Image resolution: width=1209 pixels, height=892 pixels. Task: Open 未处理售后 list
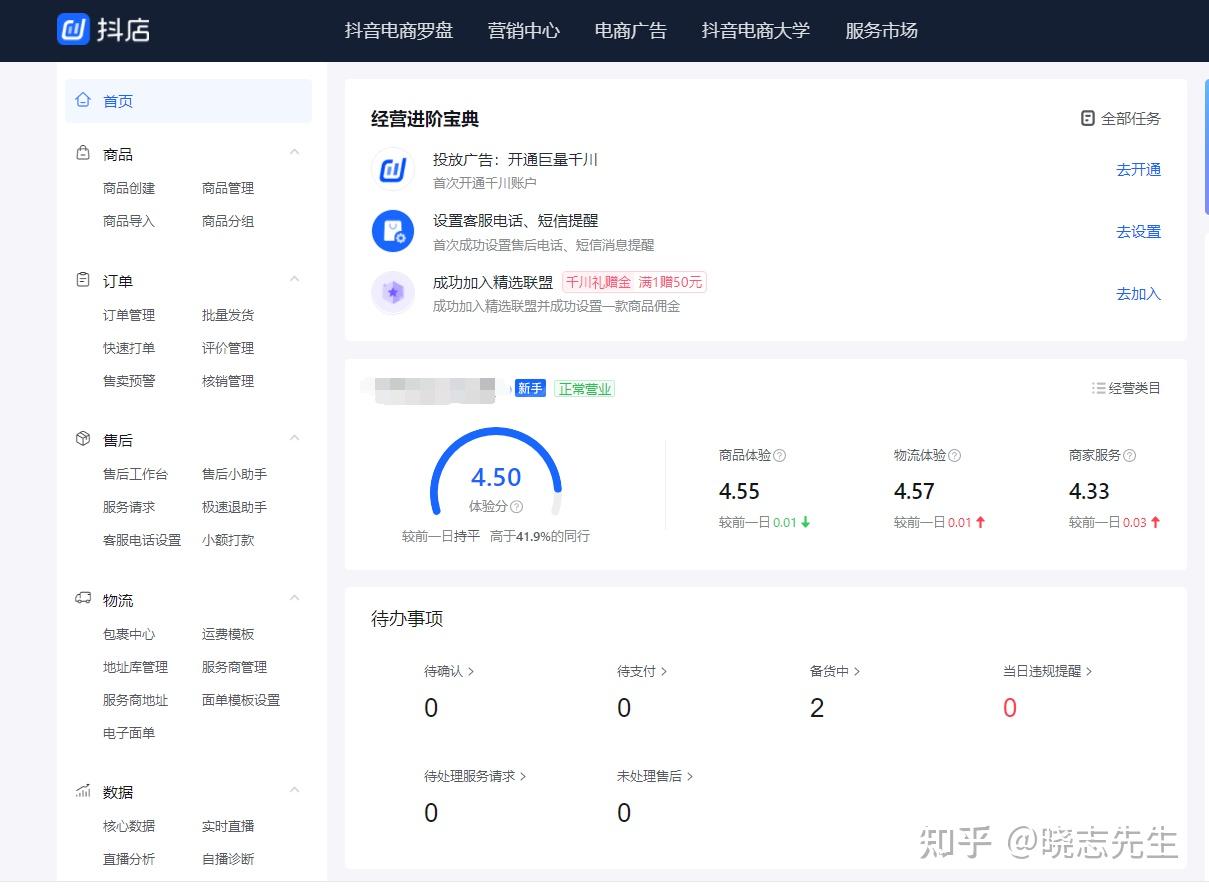[655, 776]
